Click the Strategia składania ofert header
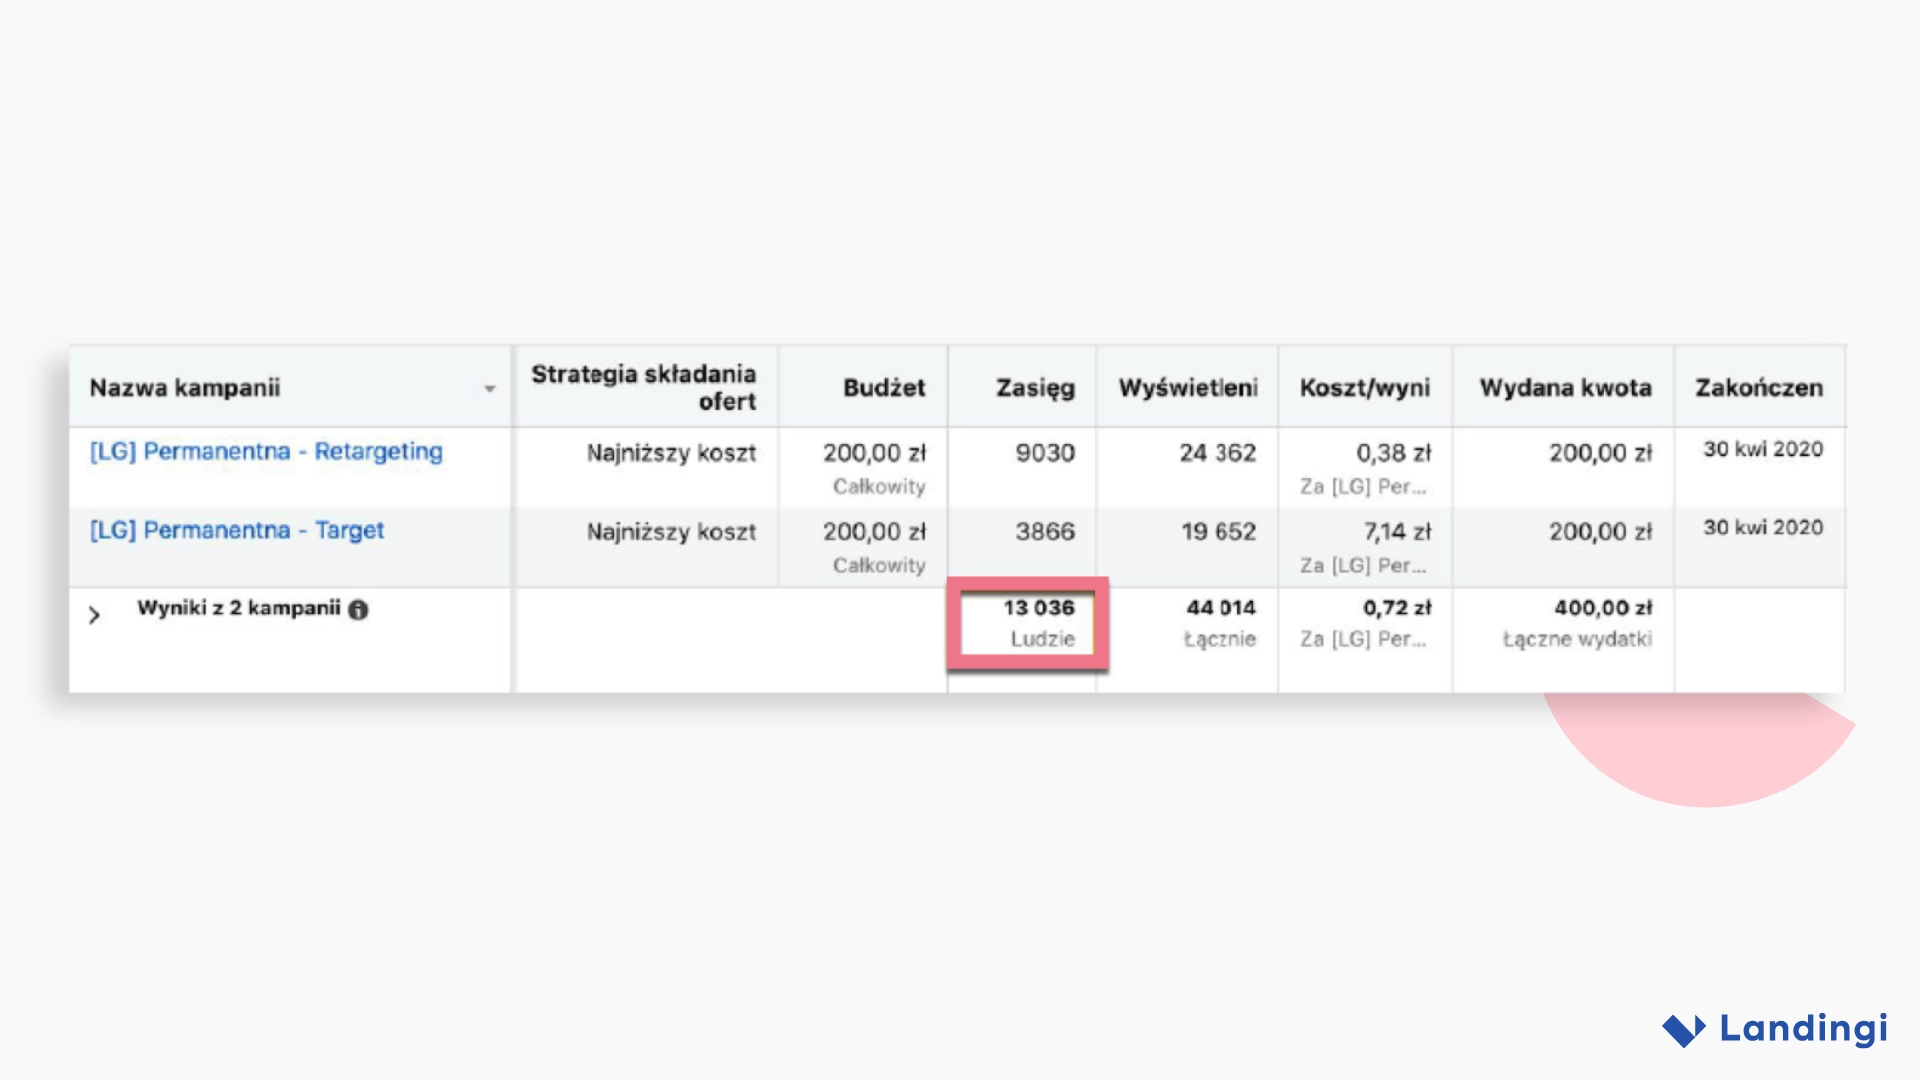Viewport: 1920px width, 1080px height. [x=643, y=386]
